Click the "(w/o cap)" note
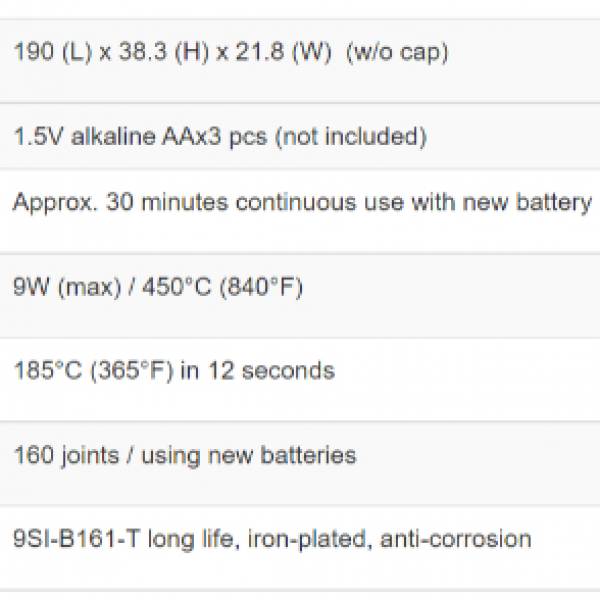Viewport: 600px width, 600px height. [397, 52]
